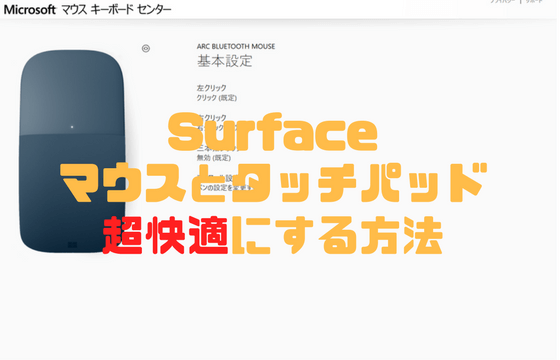Screen dimensions: 560x360
Task: Click the large orange Surface title text
Action: (x=272, y=132)
